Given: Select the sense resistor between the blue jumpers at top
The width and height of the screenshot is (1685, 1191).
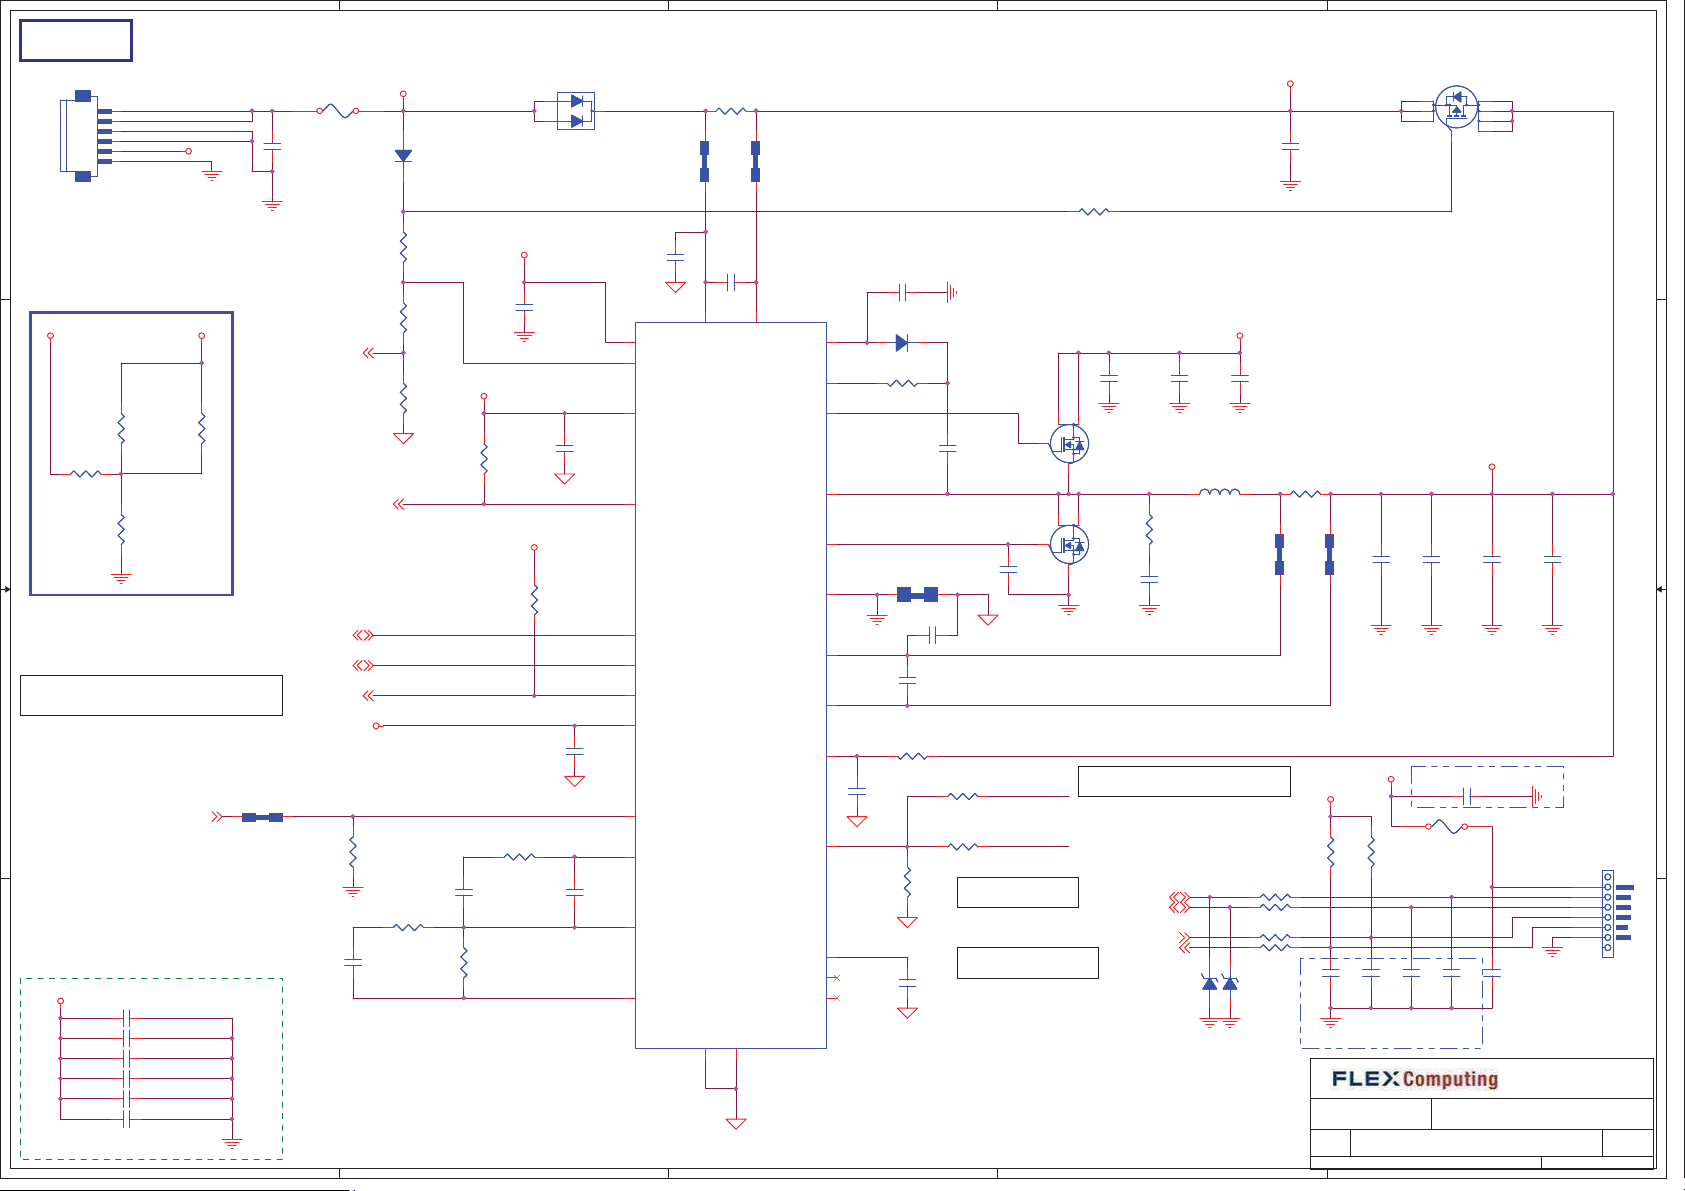Looking at the screenshot, I should (x=731, y=111).
